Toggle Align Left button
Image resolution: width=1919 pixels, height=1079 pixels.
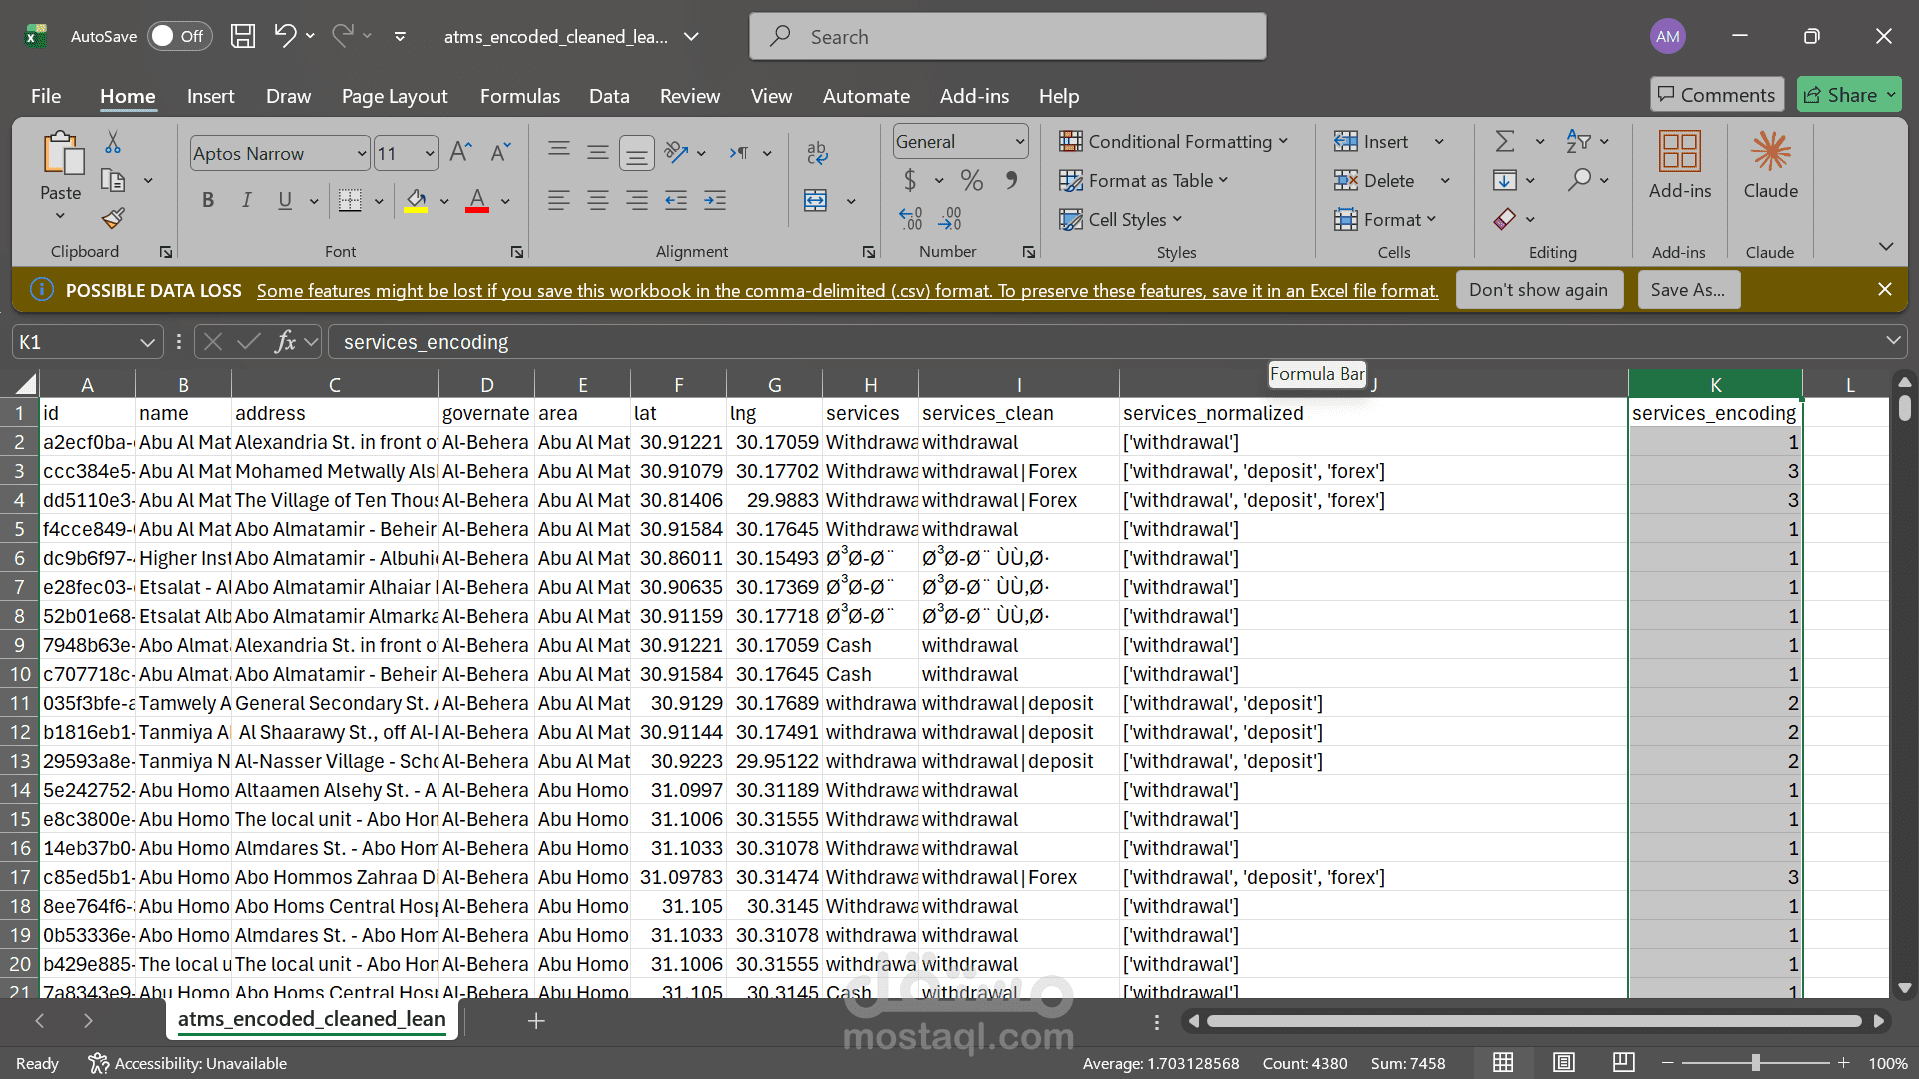[558, 201]
